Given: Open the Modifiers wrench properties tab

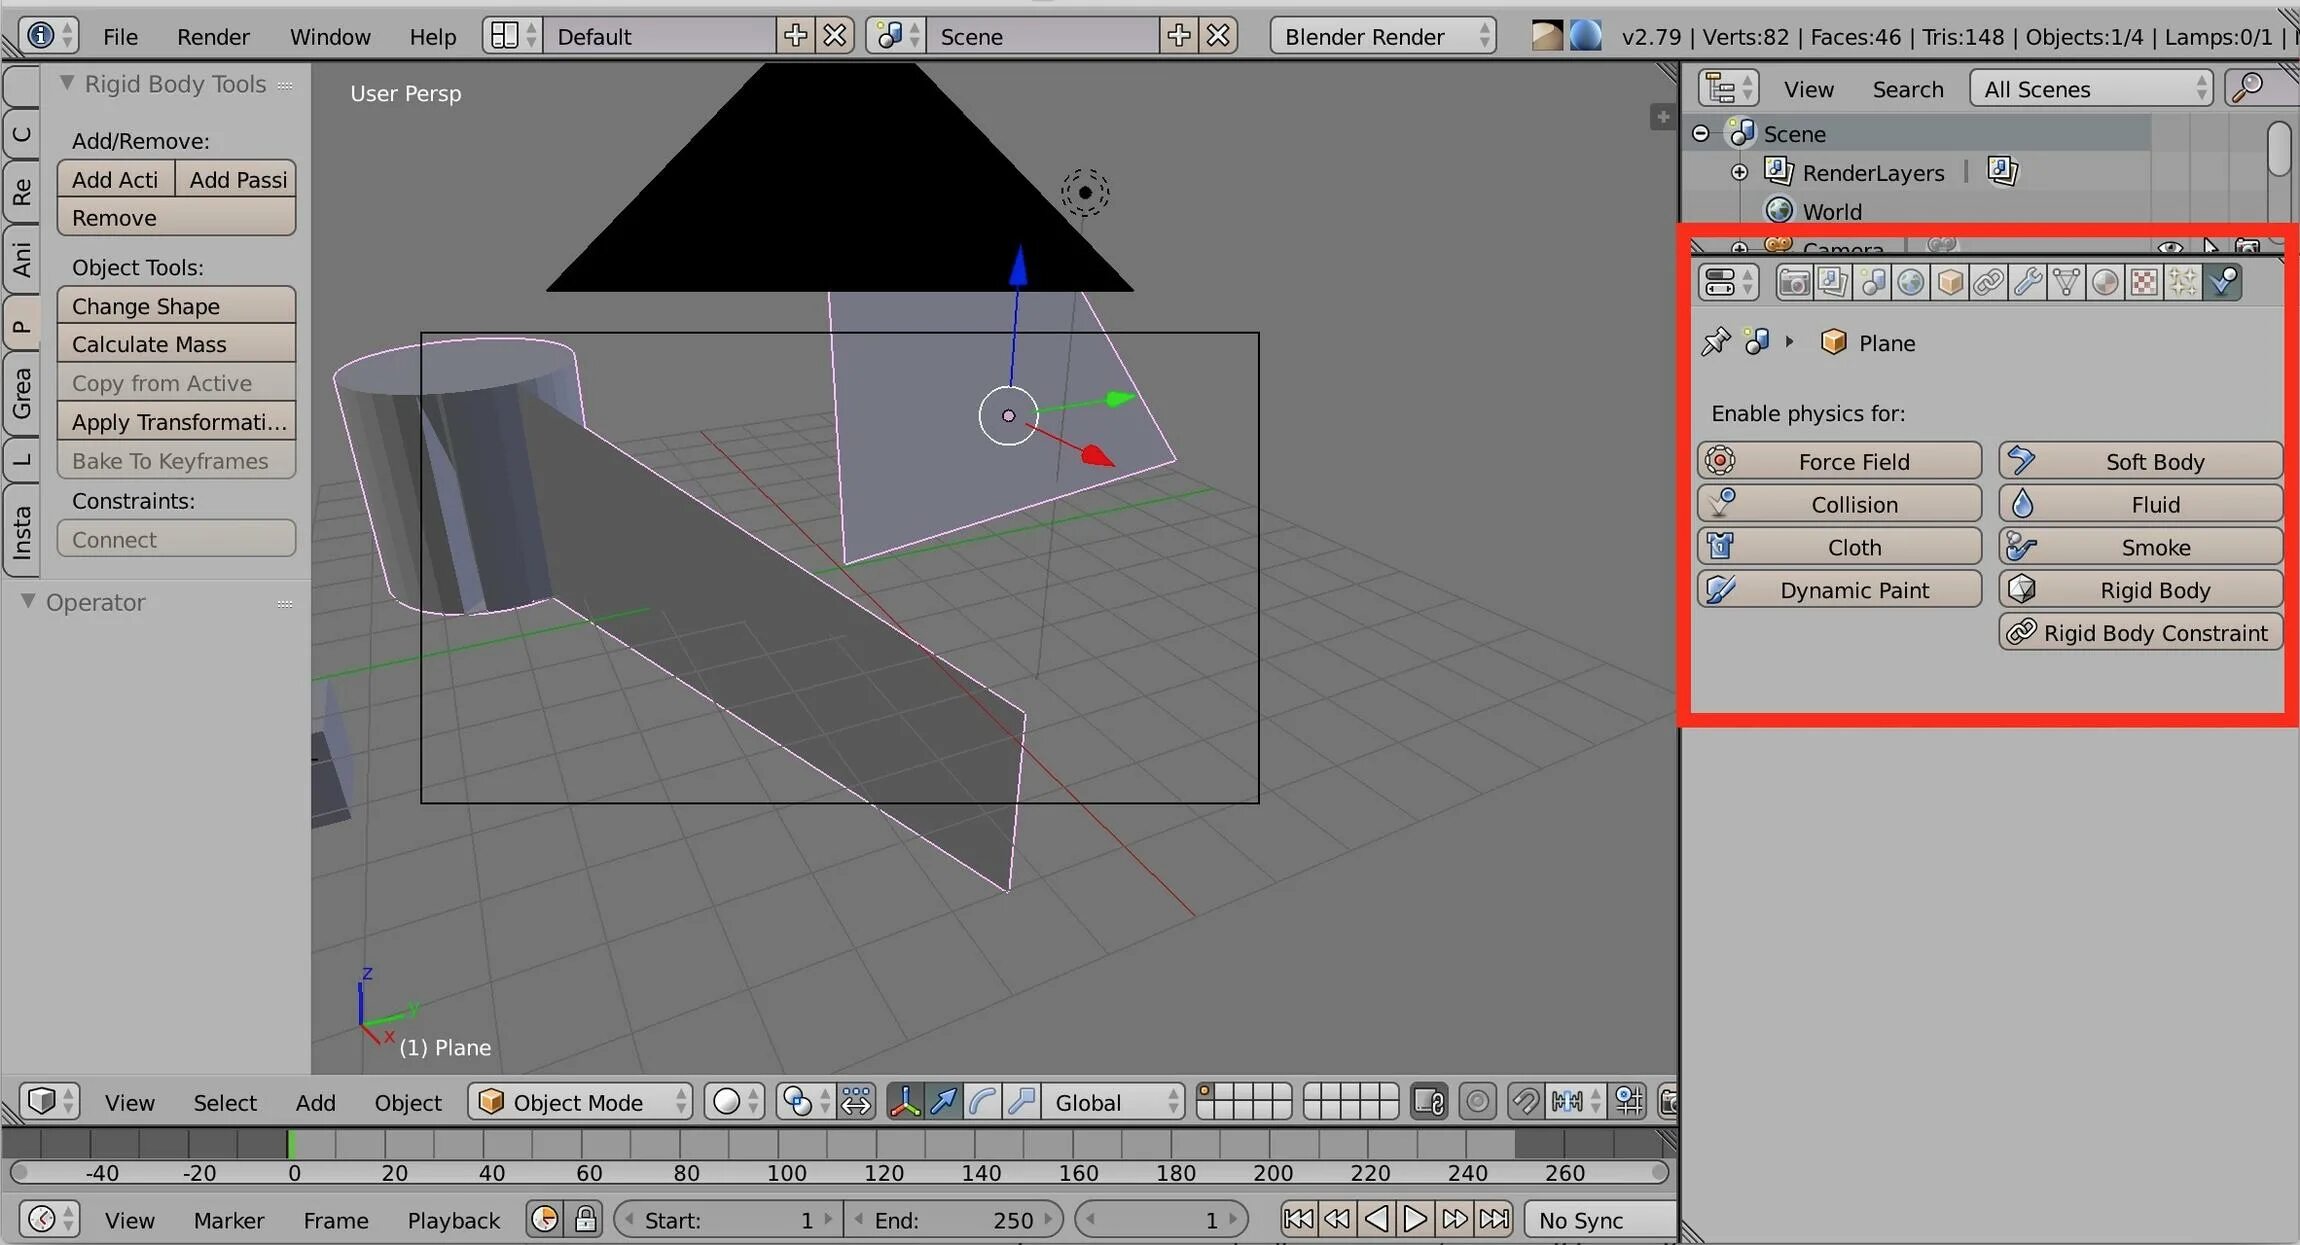Looking at the screenshot, I should [2027, 283].
